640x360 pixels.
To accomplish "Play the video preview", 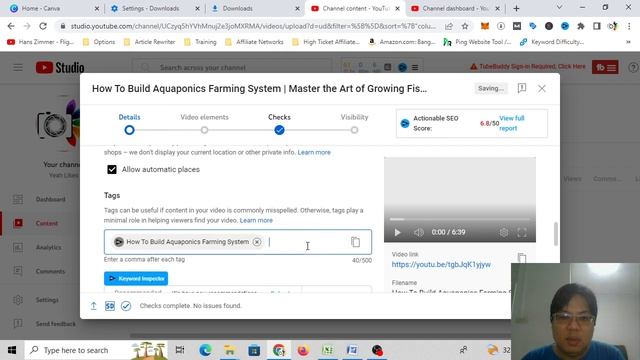I will point(397,232).
